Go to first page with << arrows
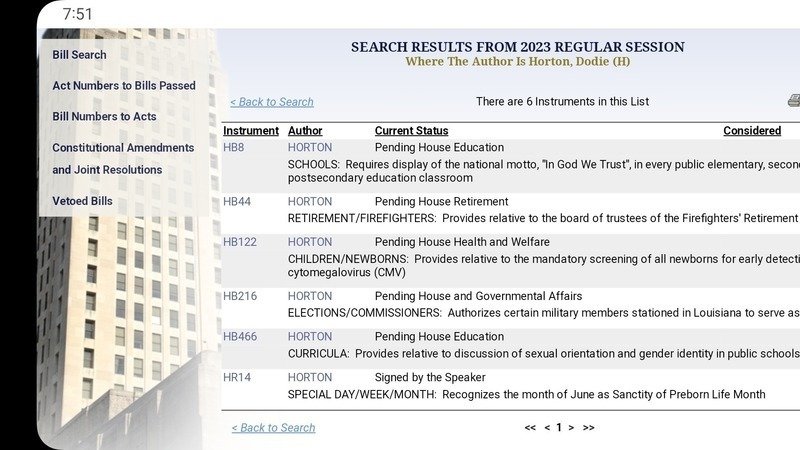Image resolution: width=800 pixels, height=450 pixels. point(530,428)
